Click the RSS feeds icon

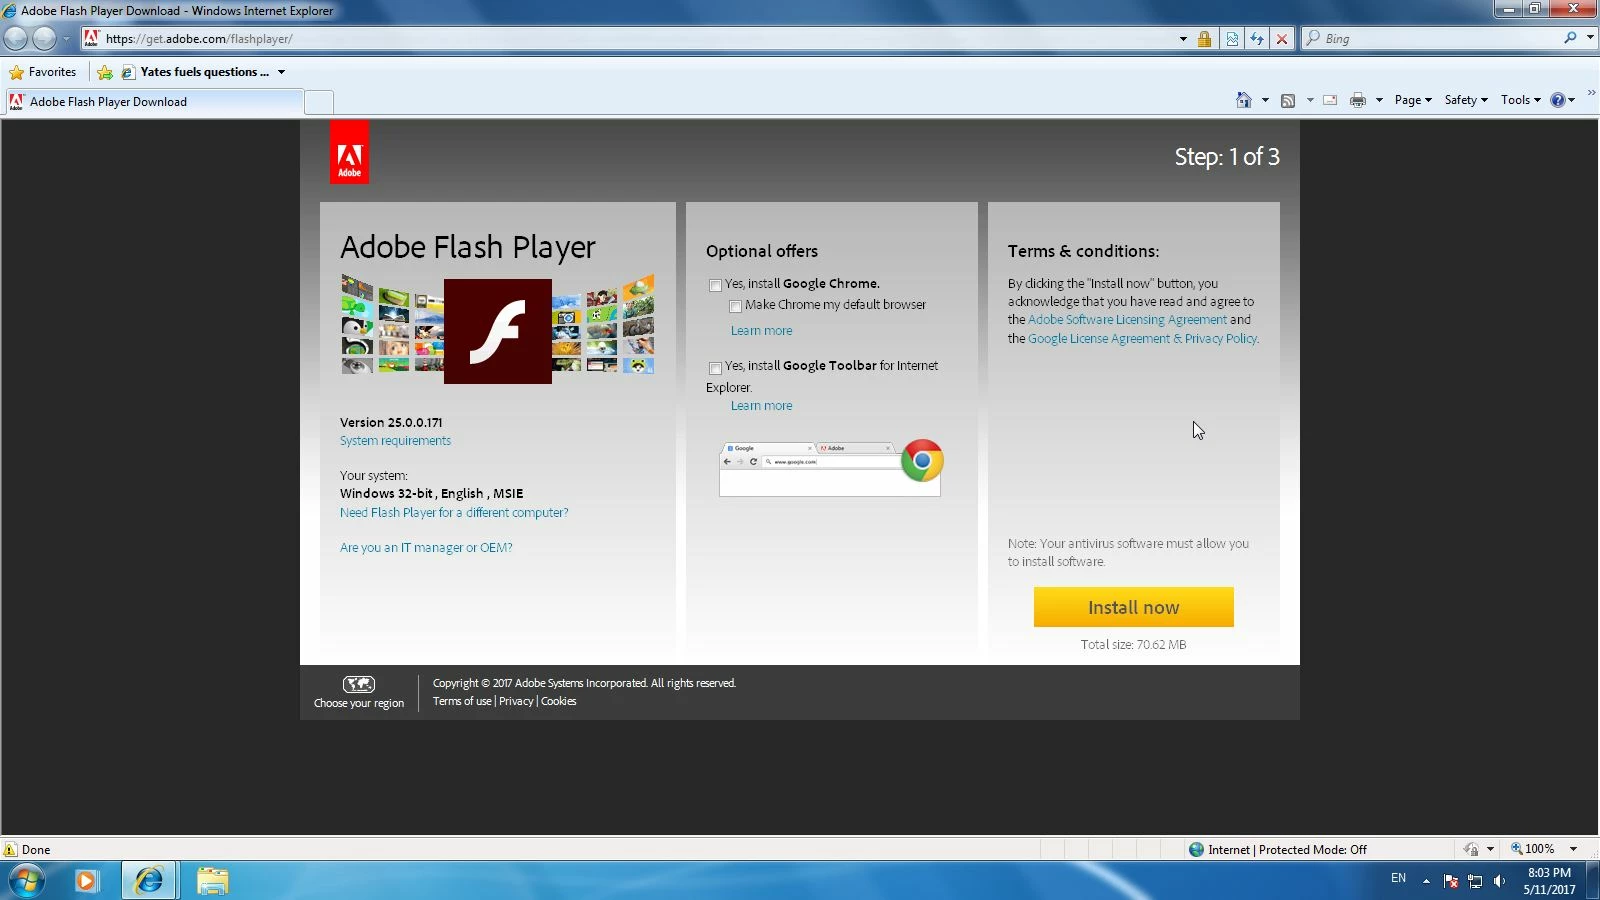[1288, 100]
